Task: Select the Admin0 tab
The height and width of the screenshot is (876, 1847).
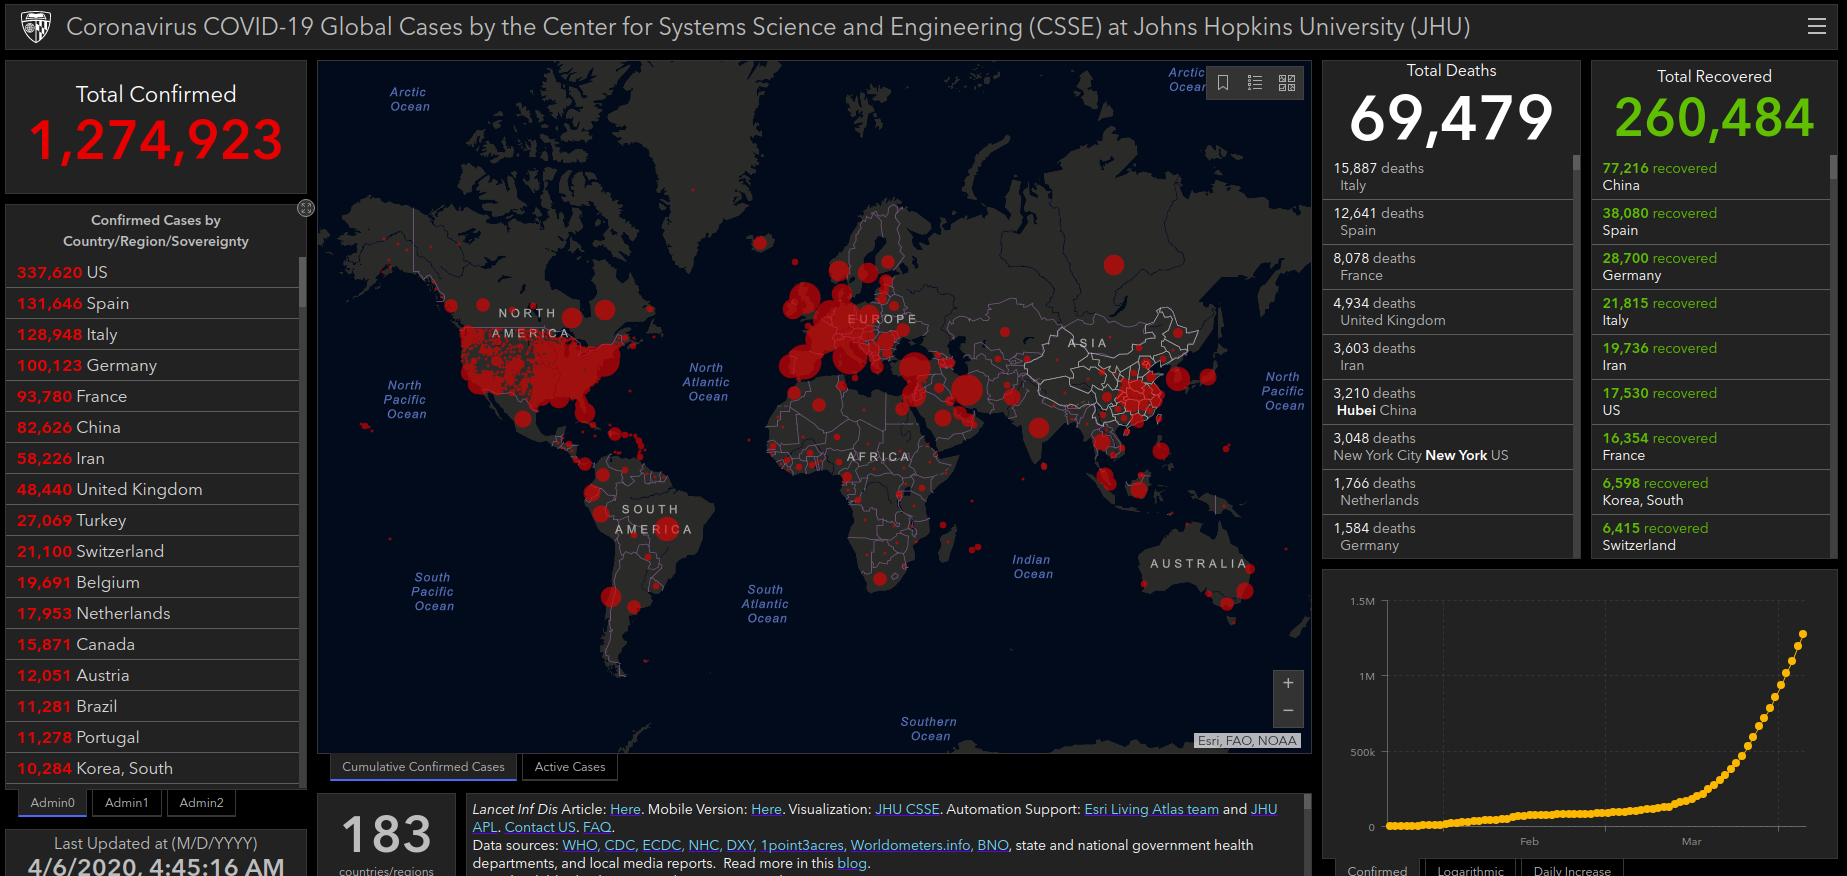Action: pyautogui.click(x=53, y=803)
